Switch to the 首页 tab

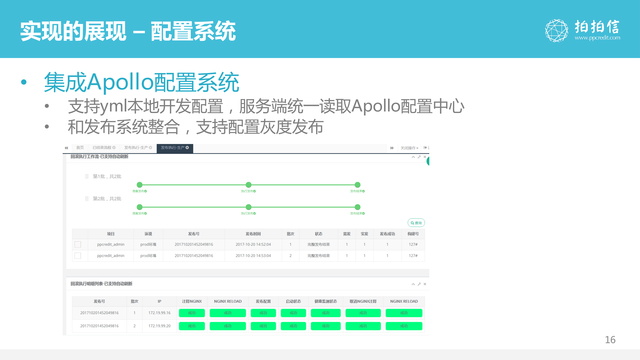[80, 147]
